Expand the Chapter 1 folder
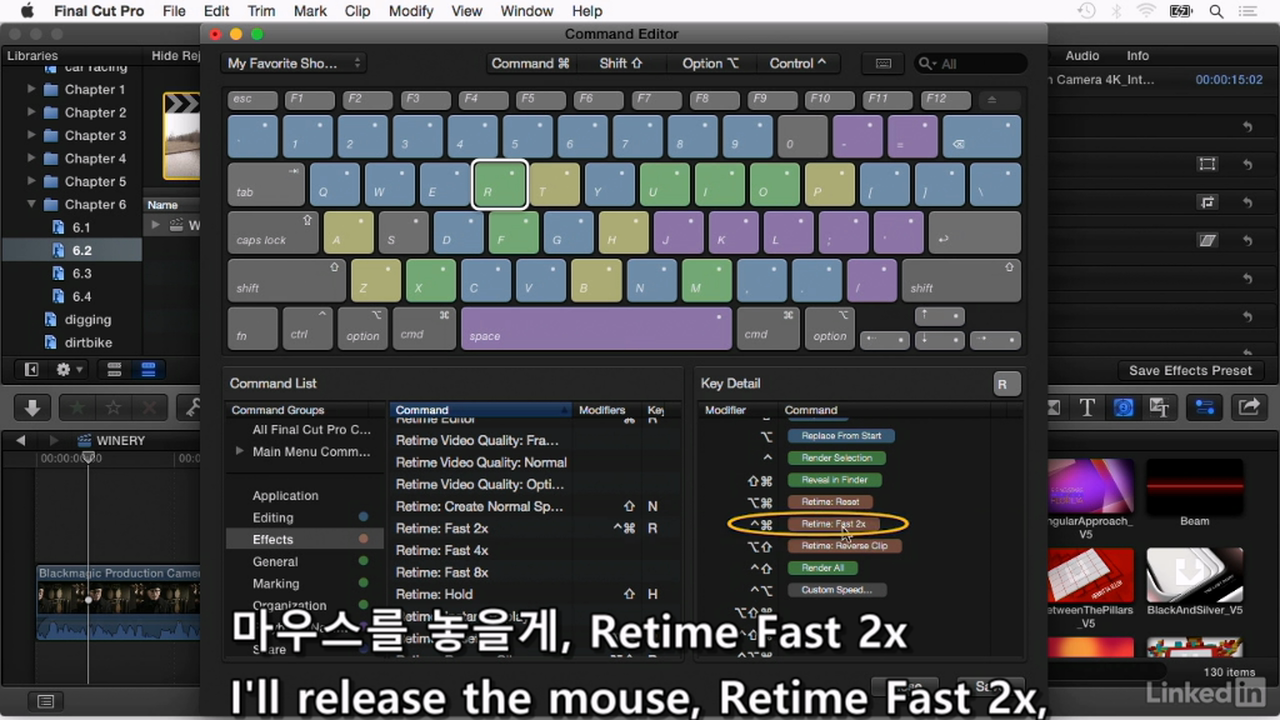 click(32, 90)
